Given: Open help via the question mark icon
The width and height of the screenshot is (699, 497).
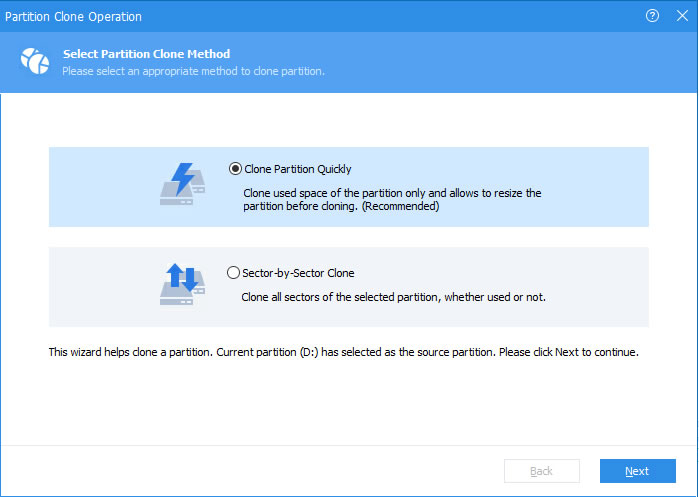Looking at the screenshot, I should (652, 16).
